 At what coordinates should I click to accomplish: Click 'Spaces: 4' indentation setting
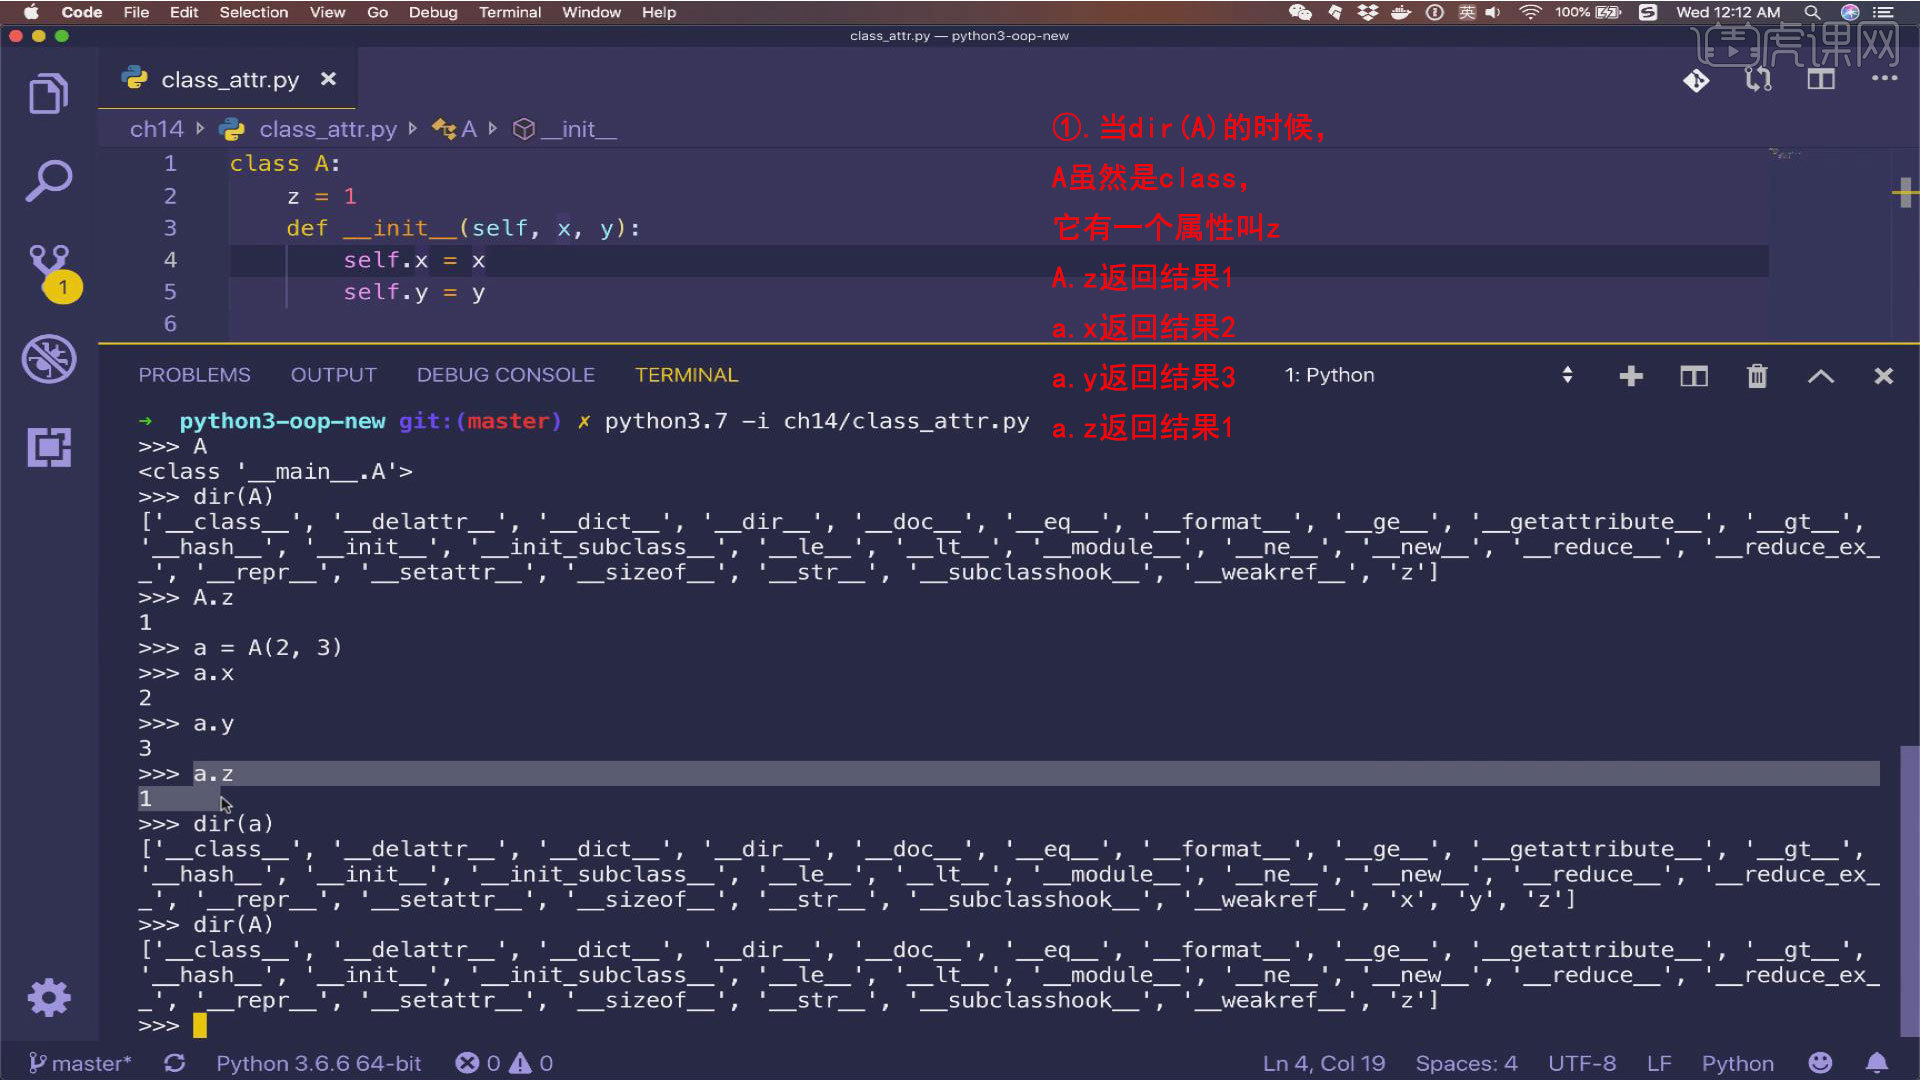tap(1465, 1063)
